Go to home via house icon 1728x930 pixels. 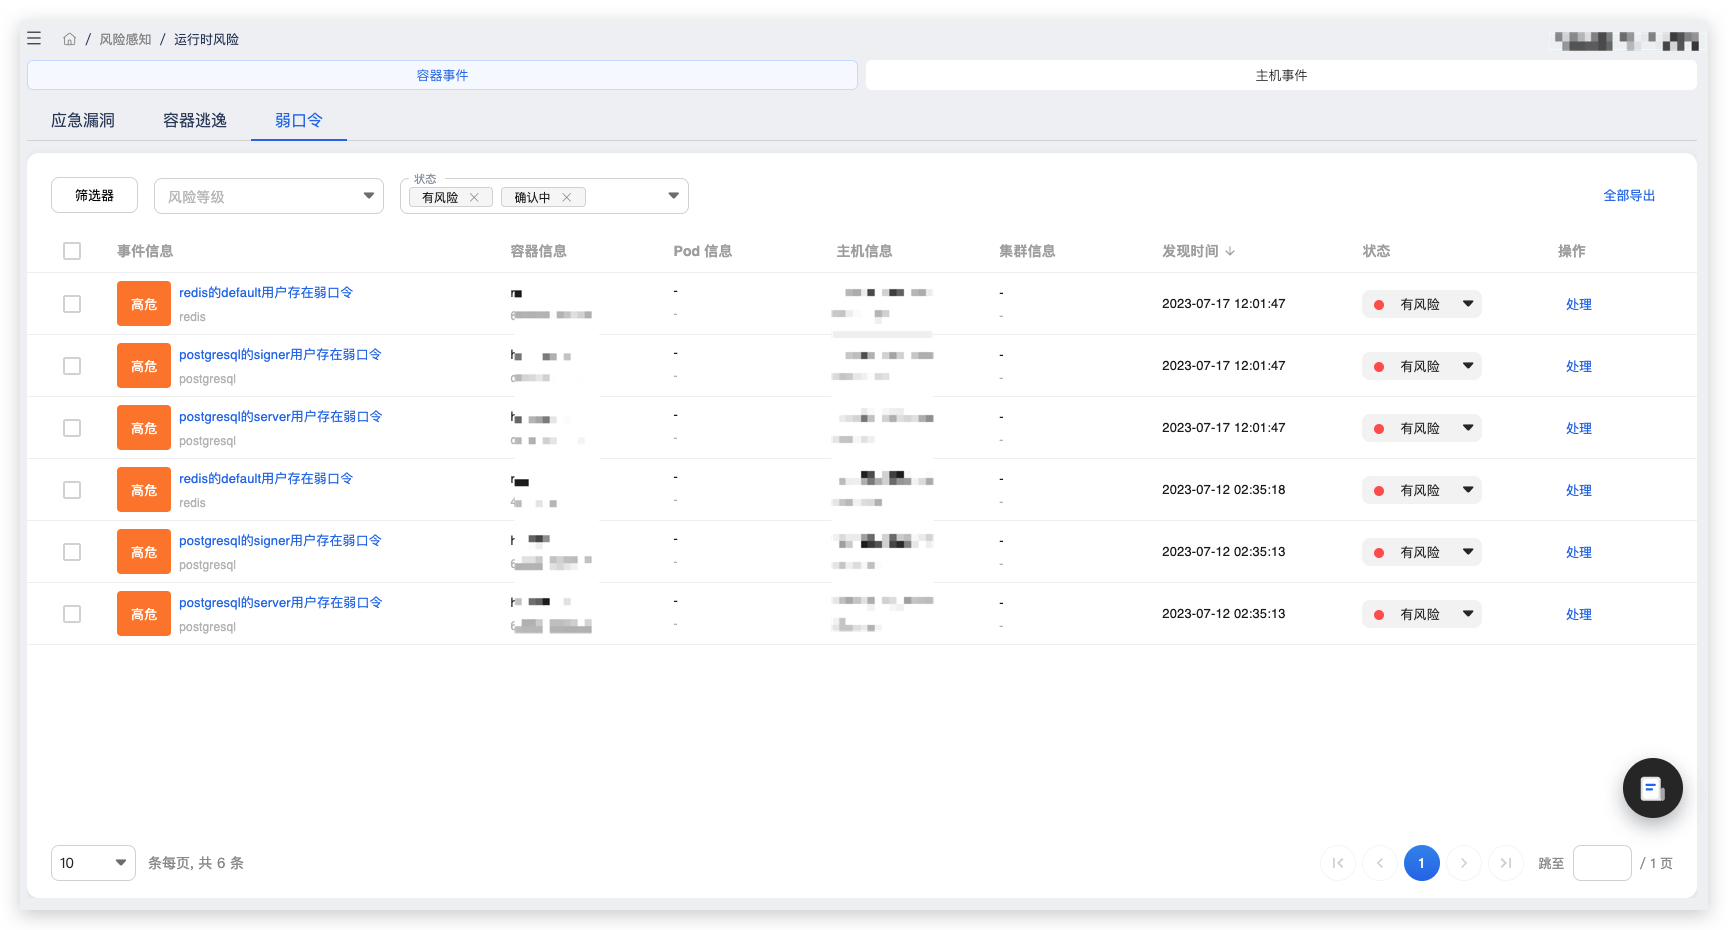pos(69,39)
